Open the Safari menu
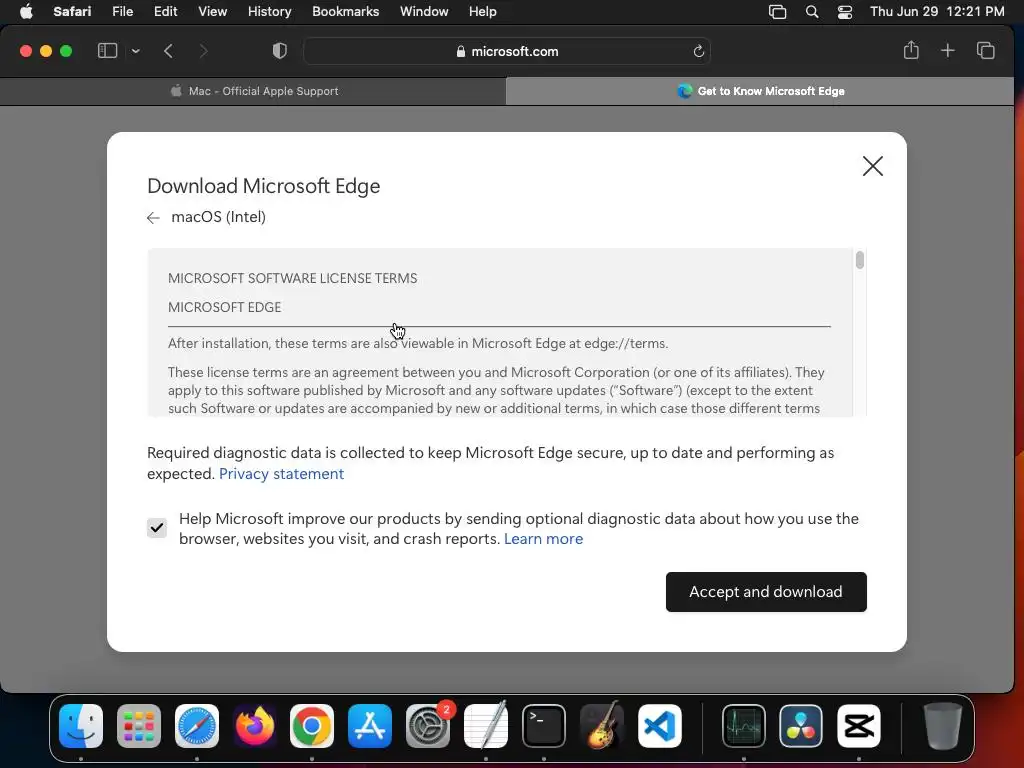This screenshot has height=768, width=1024. pos(72,11)
